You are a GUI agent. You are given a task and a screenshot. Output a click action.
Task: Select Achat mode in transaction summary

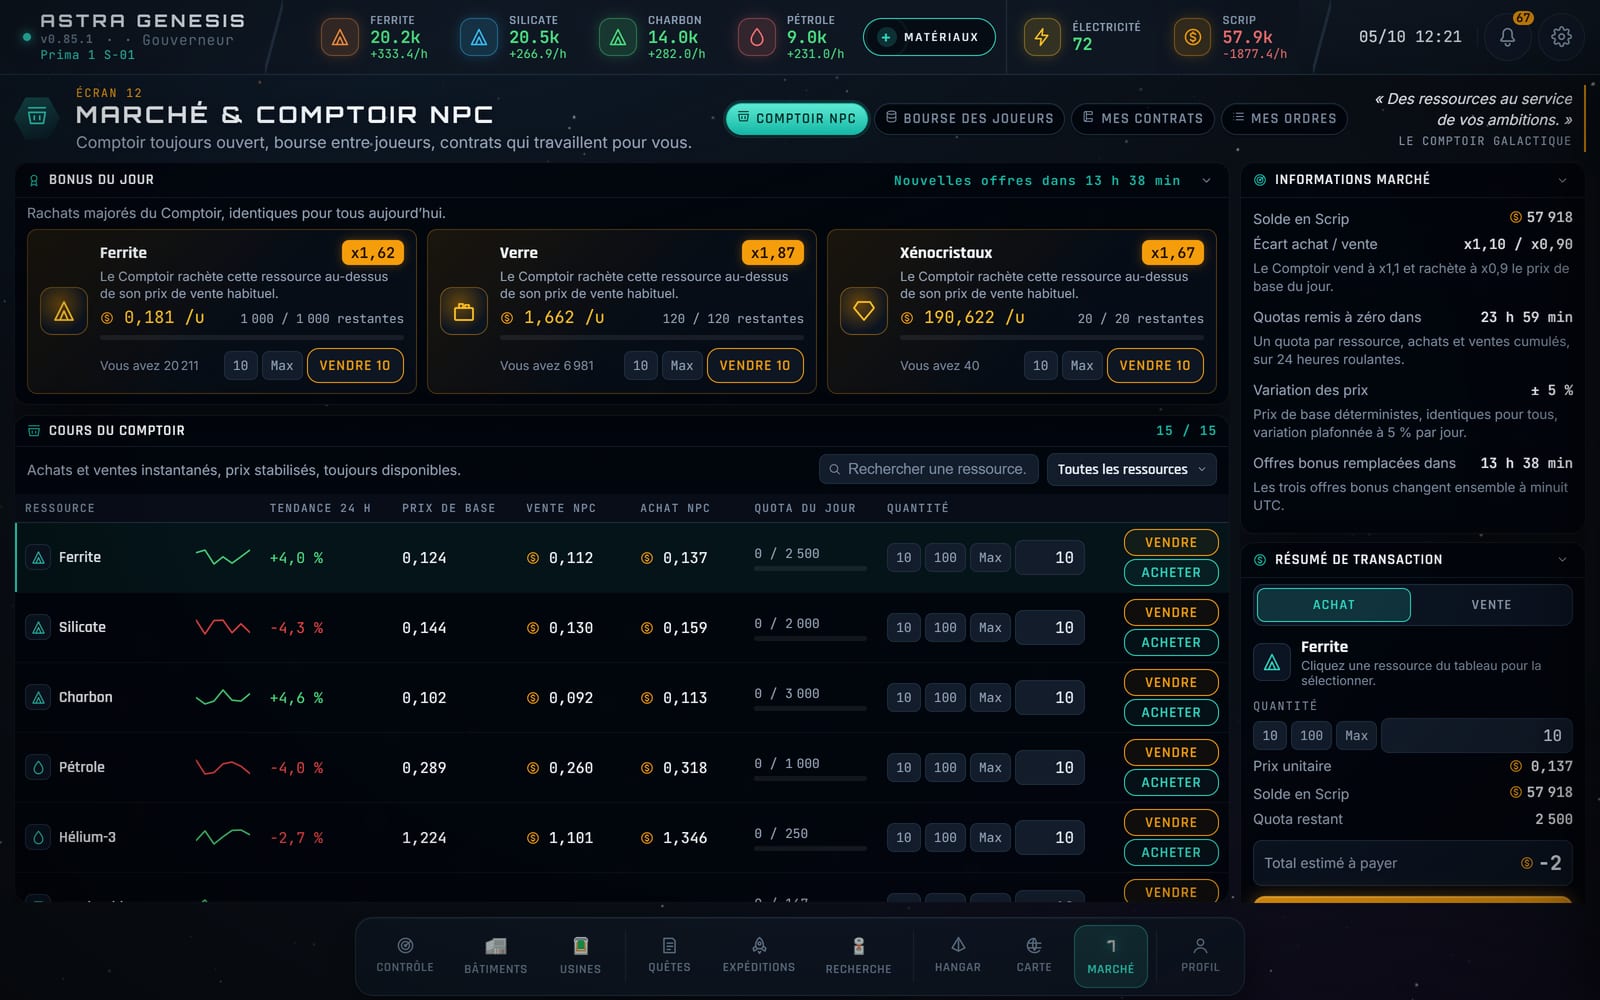[1334, 605]
